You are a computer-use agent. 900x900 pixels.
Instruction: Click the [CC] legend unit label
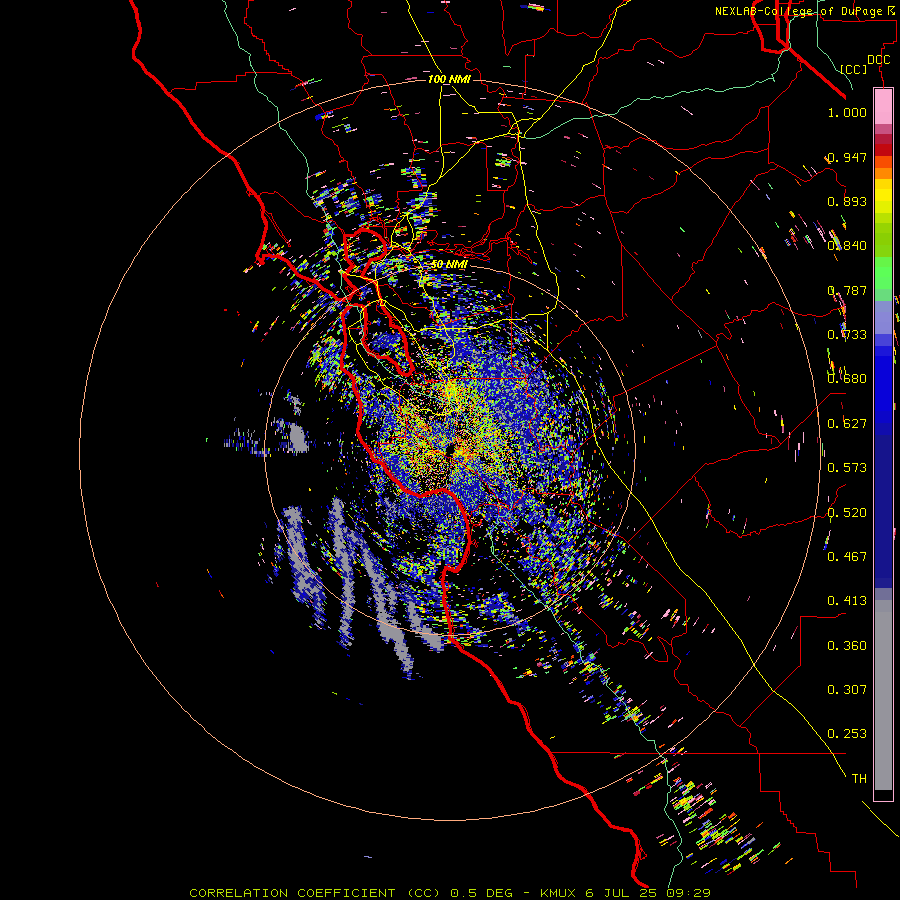[x=854, y=69]
